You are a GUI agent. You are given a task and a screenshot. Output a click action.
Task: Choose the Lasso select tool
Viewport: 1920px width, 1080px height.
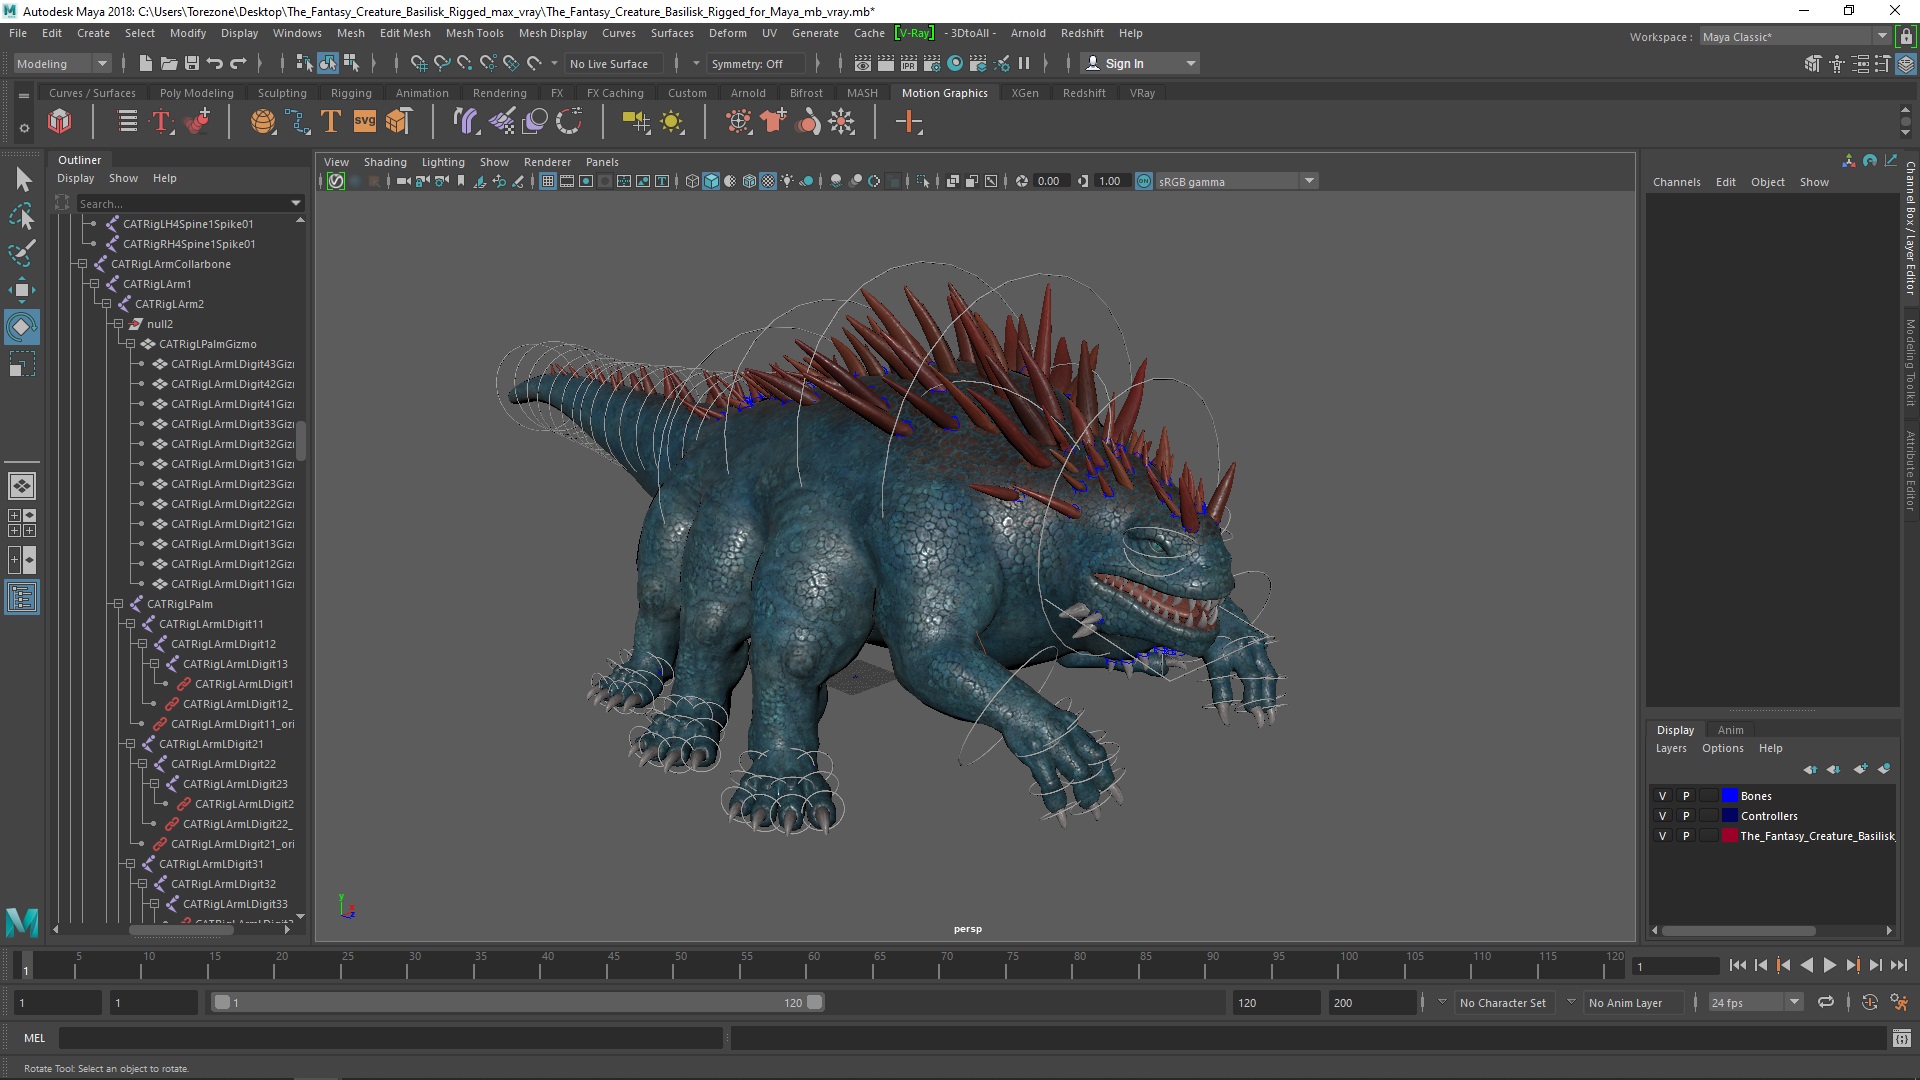pos(21,216)
